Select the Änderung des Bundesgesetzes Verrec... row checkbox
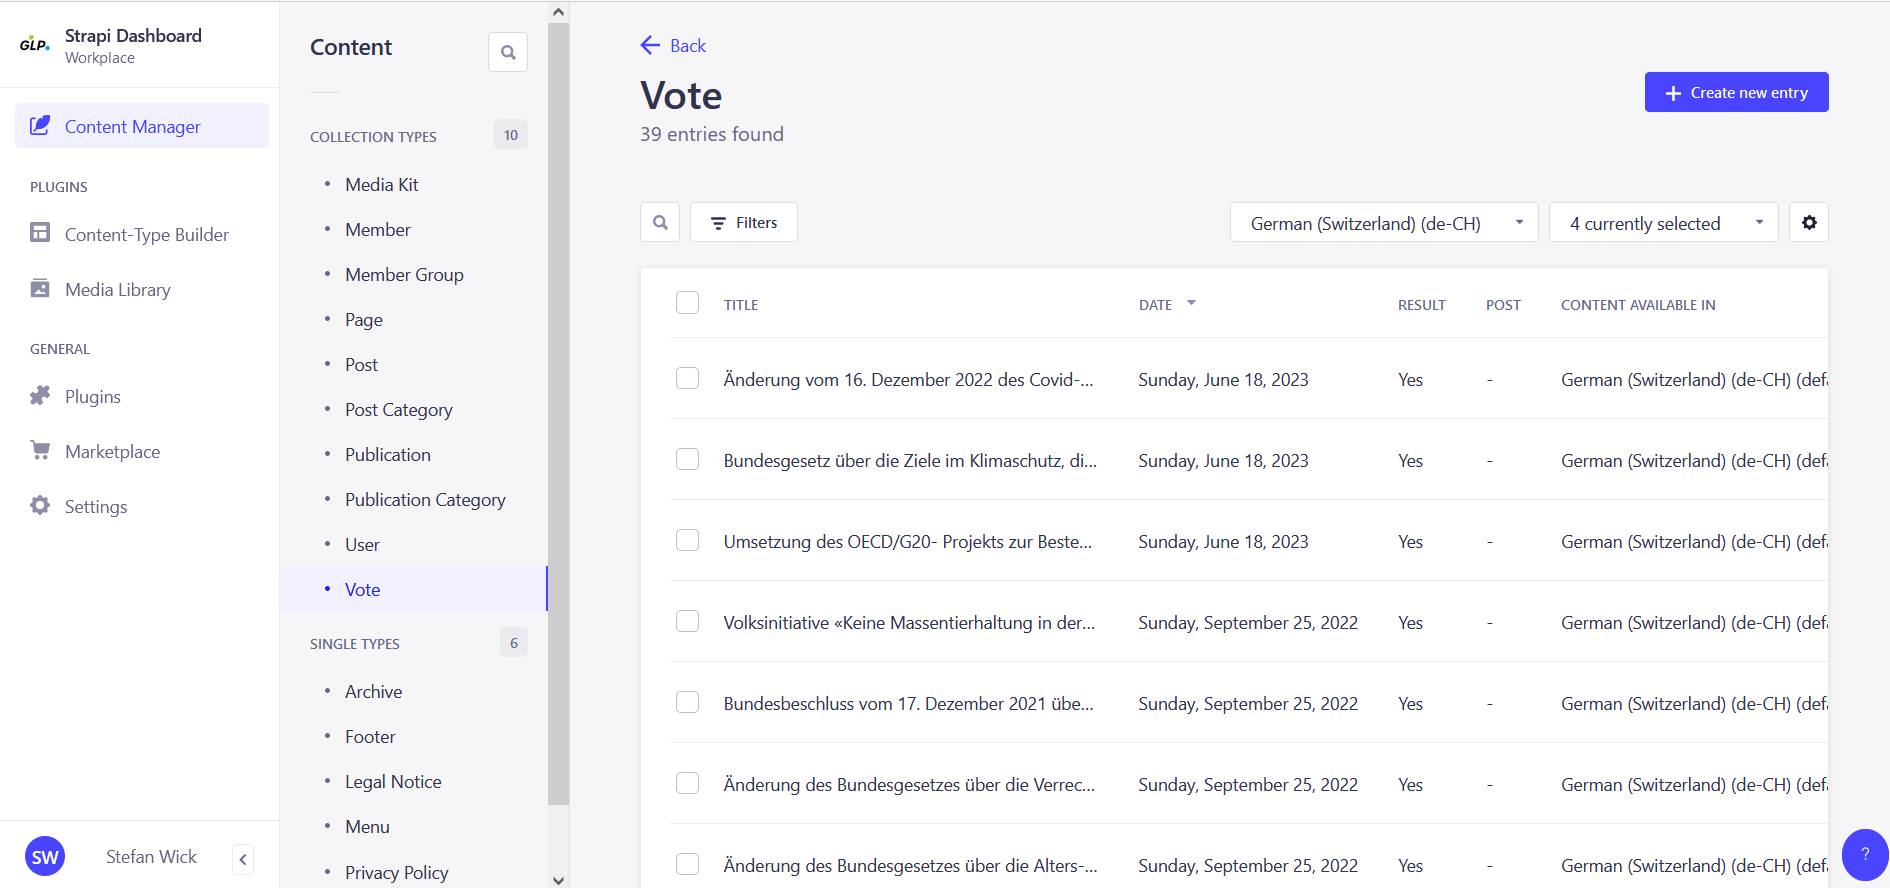 tap(687, 783)
